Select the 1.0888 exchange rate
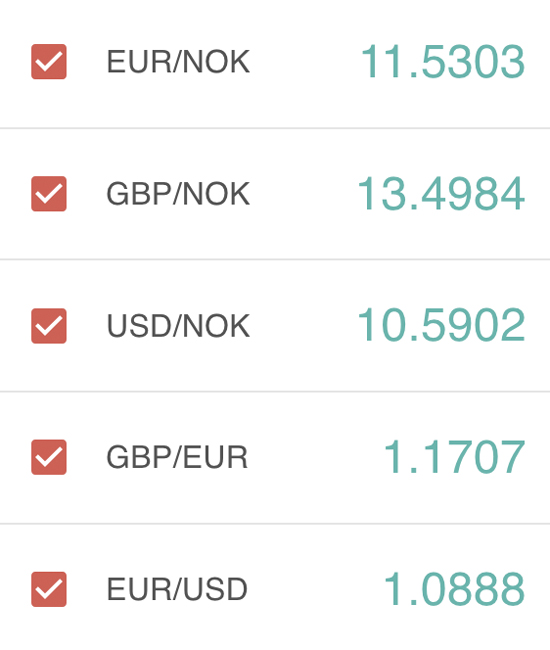 pyautogui.click(x=454, y=589)
